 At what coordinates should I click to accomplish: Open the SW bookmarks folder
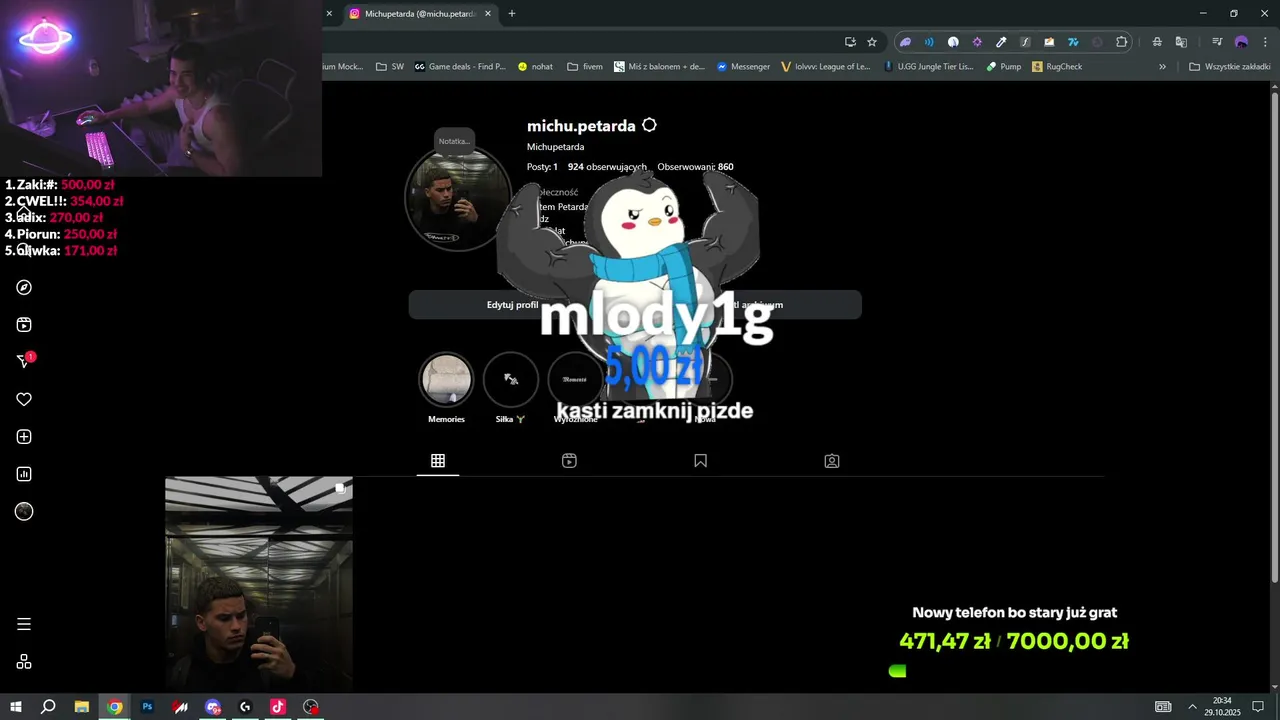390,67
